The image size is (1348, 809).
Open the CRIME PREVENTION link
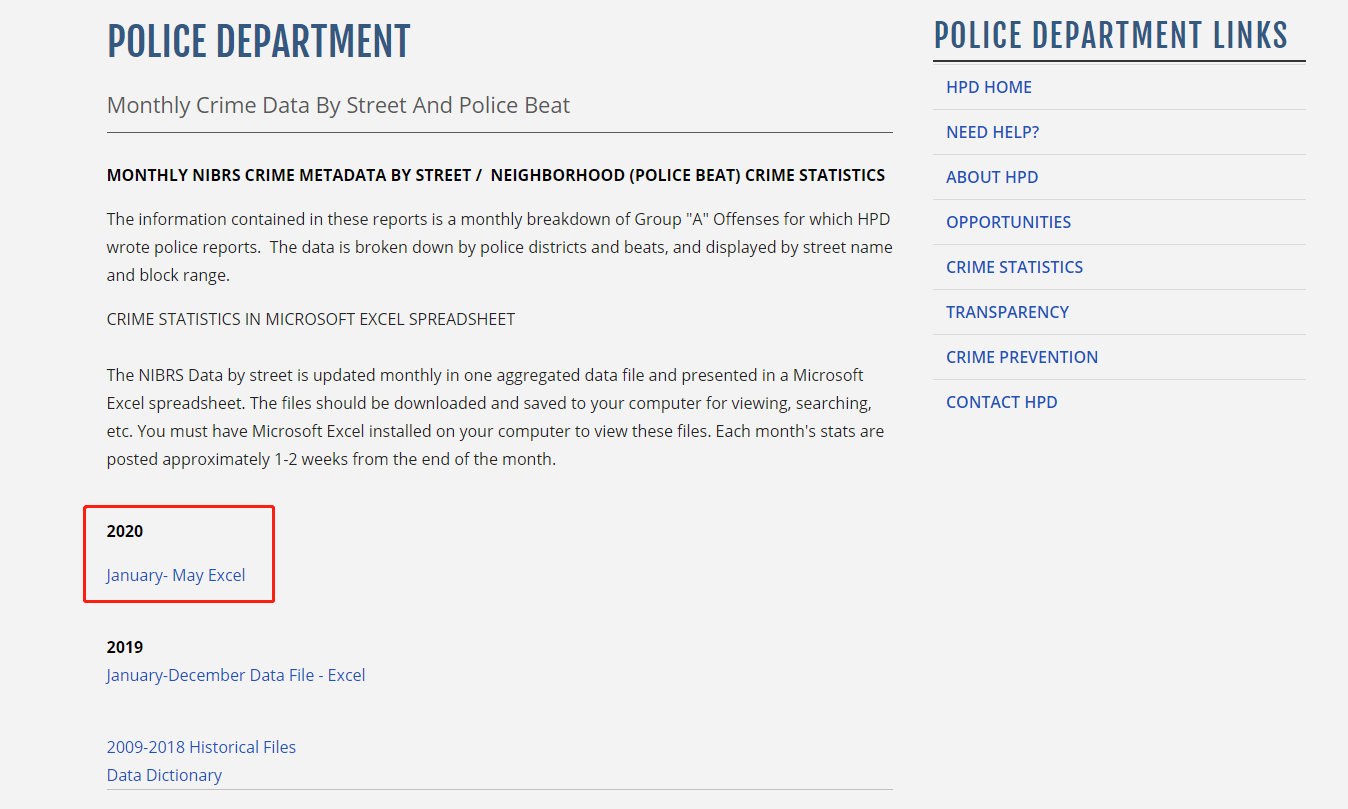[1021, 357]
